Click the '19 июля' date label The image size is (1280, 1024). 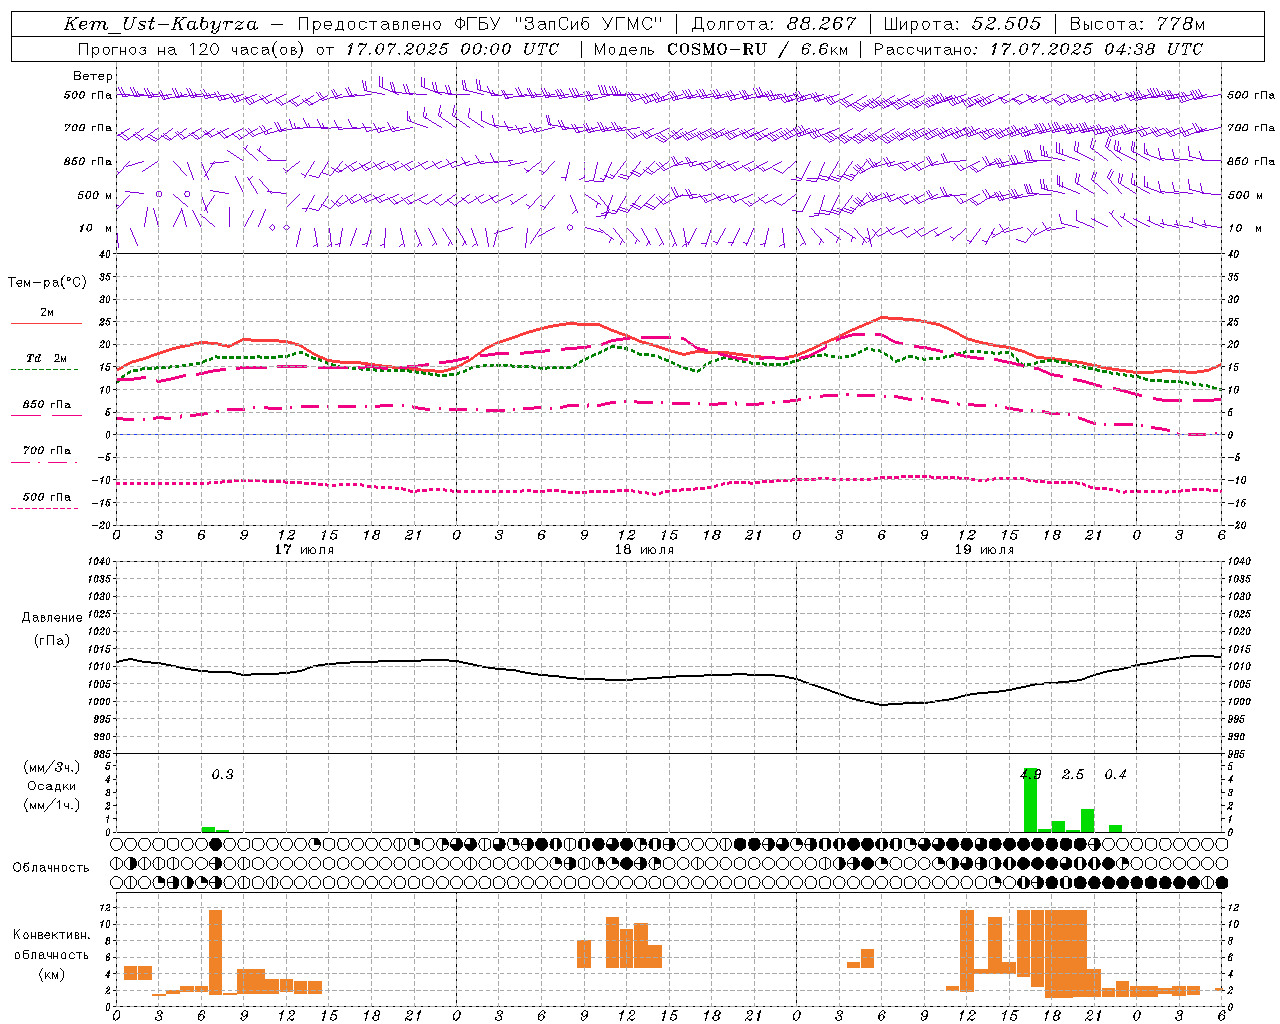pyautogui.click(x=984, y=550)
